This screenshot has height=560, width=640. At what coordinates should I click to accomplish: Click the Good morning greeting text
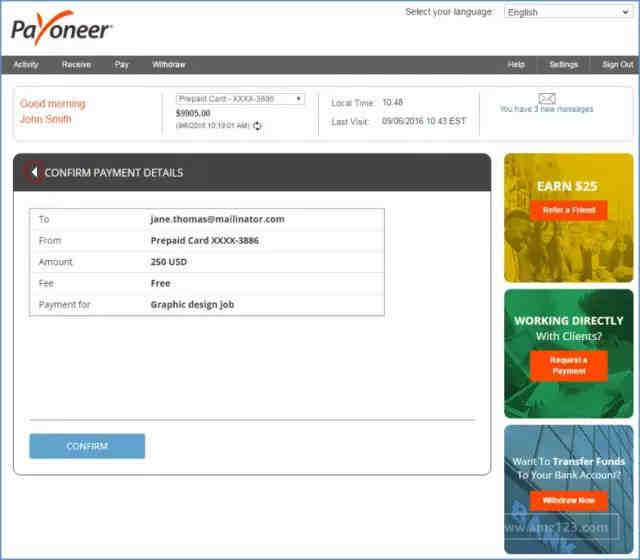53,104
